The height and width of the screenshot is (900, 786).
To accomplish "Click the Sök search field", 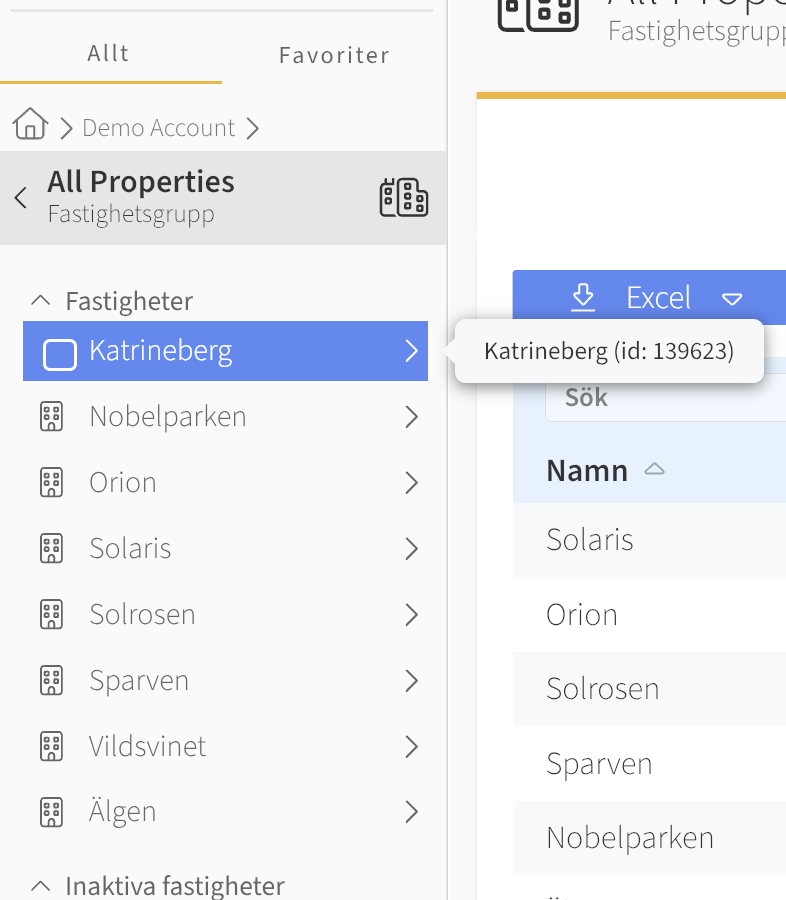I will (x=666, y=398).
